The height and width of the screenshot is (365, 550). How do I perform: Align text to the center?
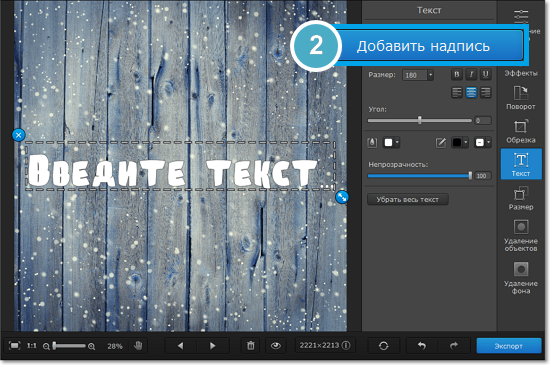pyautogui.click(x=471, y=93)
